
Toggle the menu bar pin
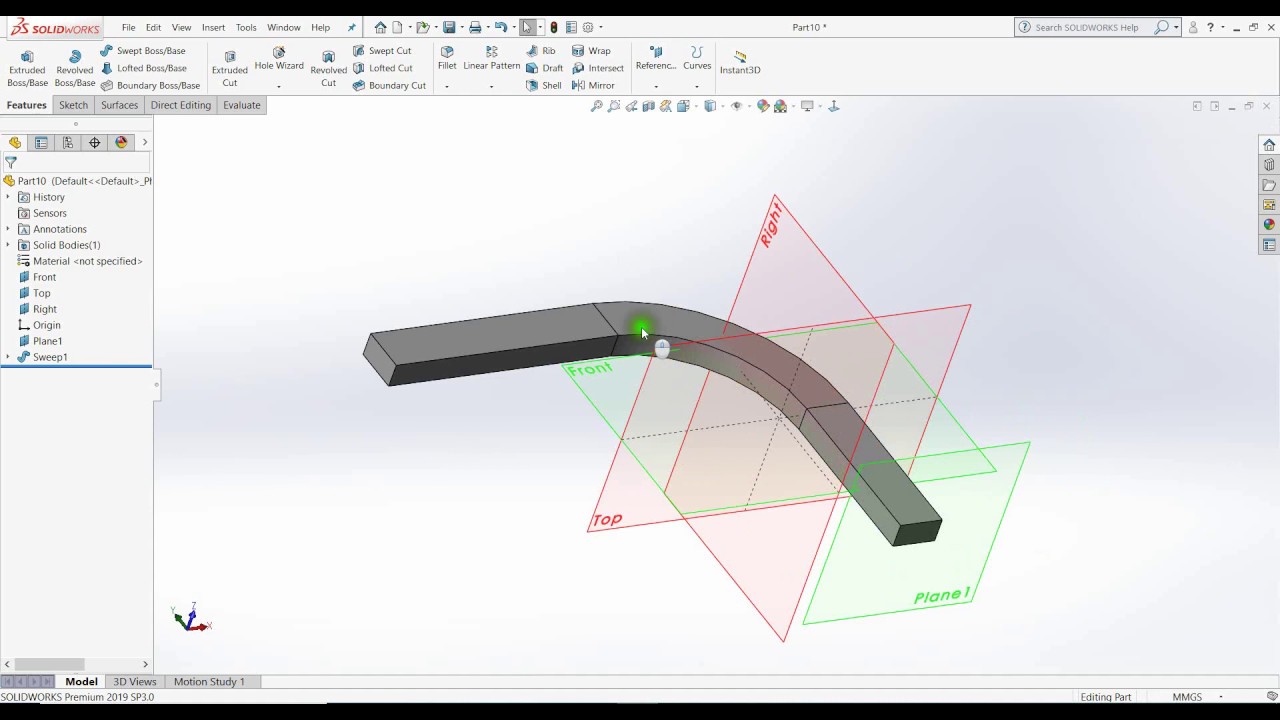pos(351,28)
